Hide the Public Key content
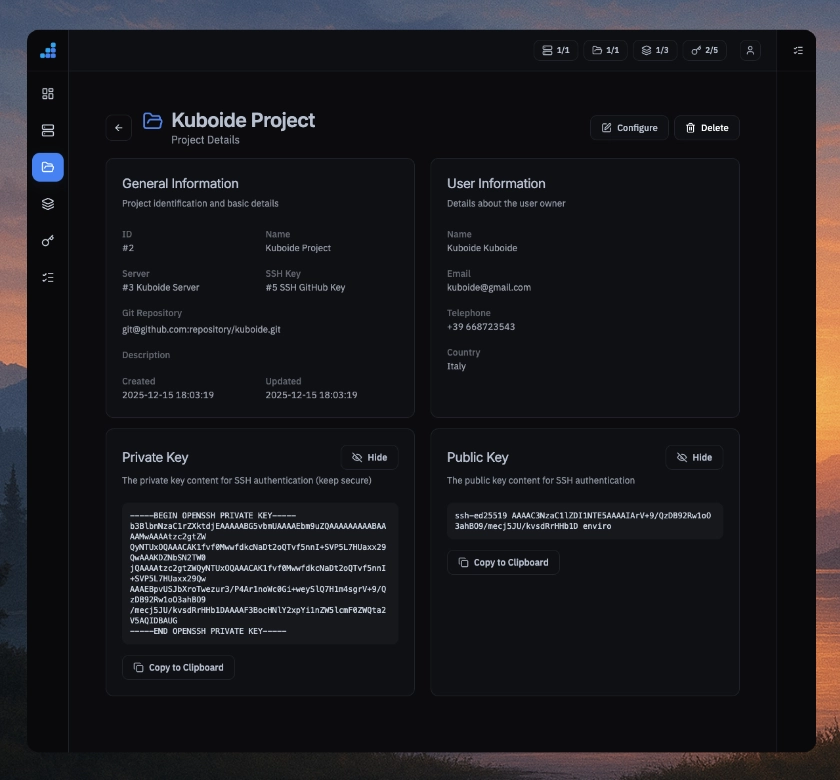Viewport: 840px width, 780px height. 694,457
